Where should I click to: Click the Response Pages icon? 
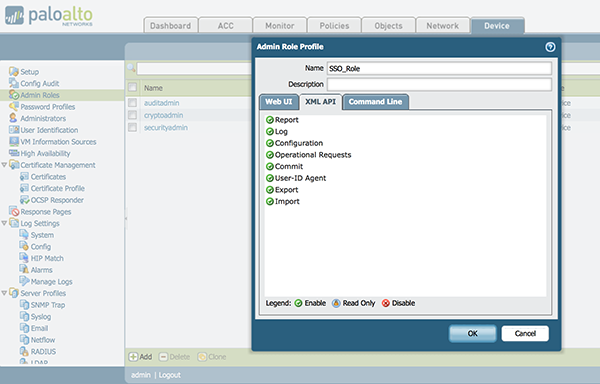14,212
